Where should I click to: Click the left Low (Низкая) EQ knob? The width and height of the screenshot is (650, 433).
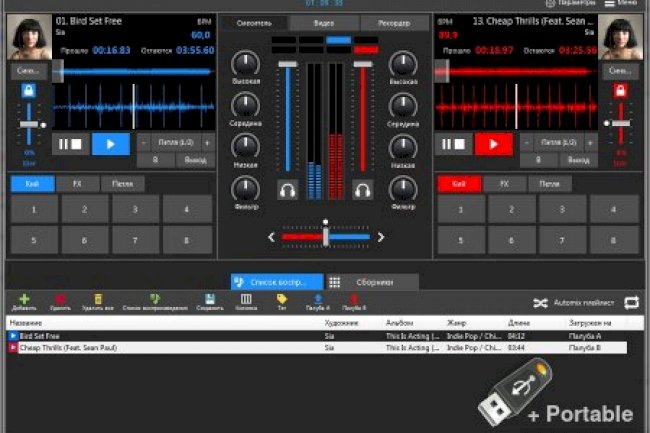(x=246, y=147)
